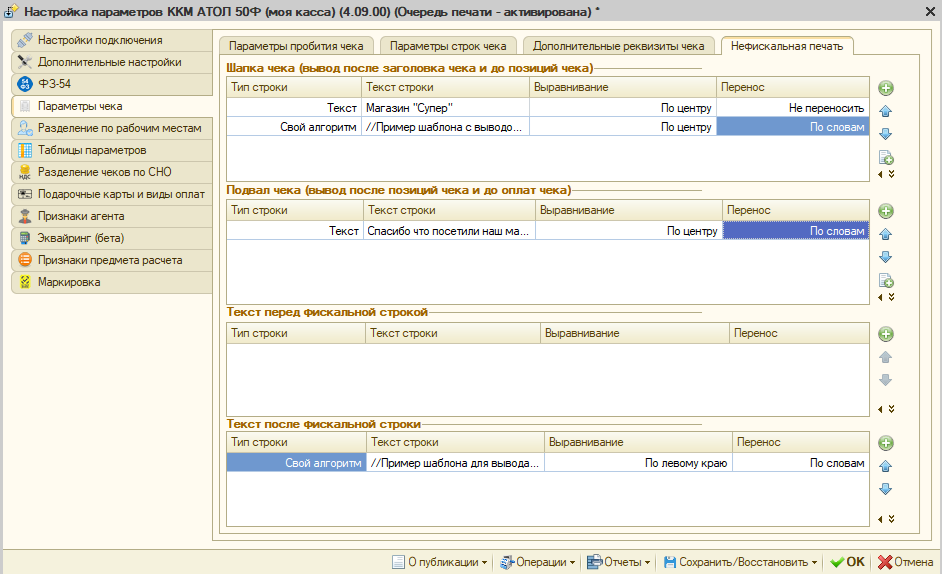Image resolution: width=942 pixels, height=574 pixels.
Task: Add row to Текст перед фискальной строкой
Action: coord(886,334)
